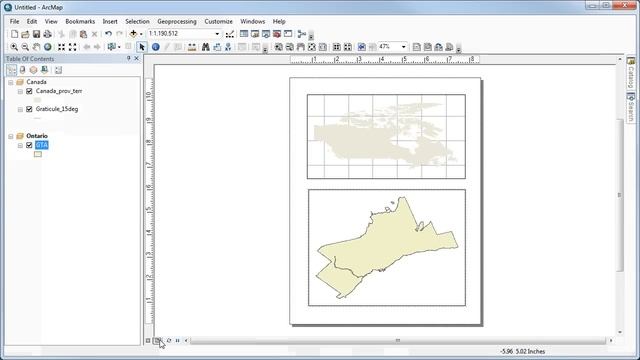Open the map scale dropdown
This screenshot has height=360, width=640.
pos(217,34)
